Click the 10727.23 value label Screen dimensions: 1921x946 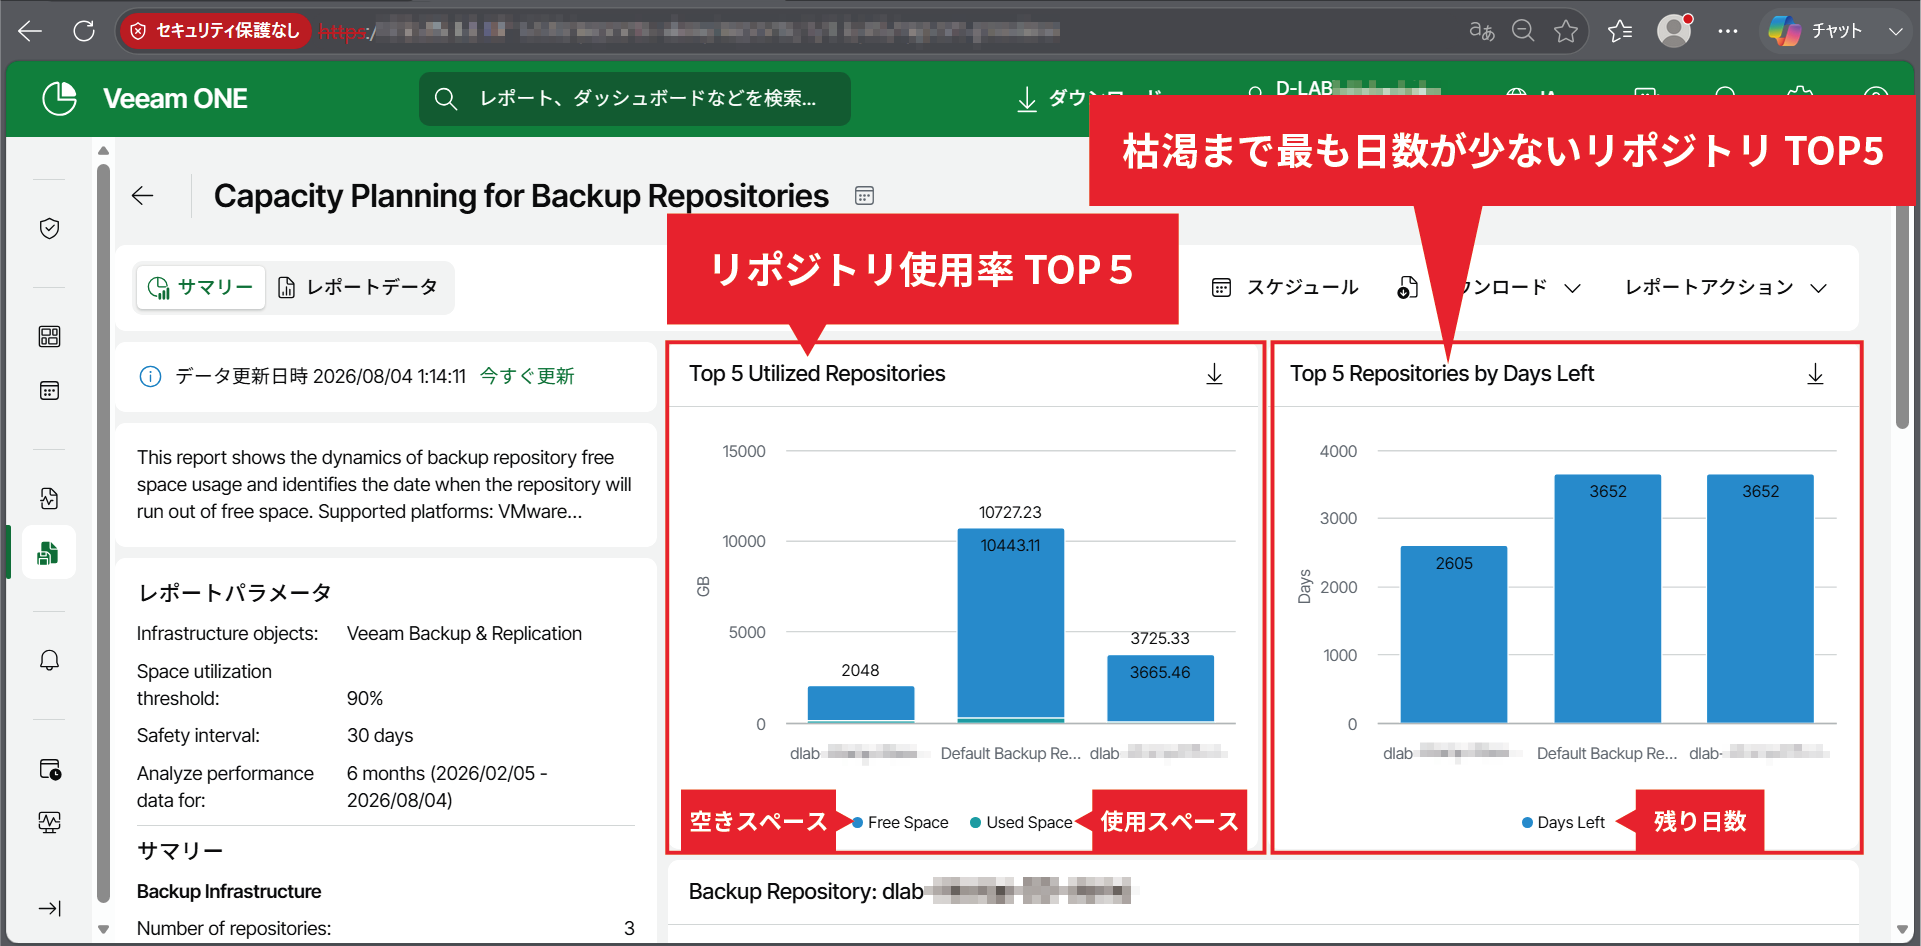pyautogui.click(x=1010, y=512)
